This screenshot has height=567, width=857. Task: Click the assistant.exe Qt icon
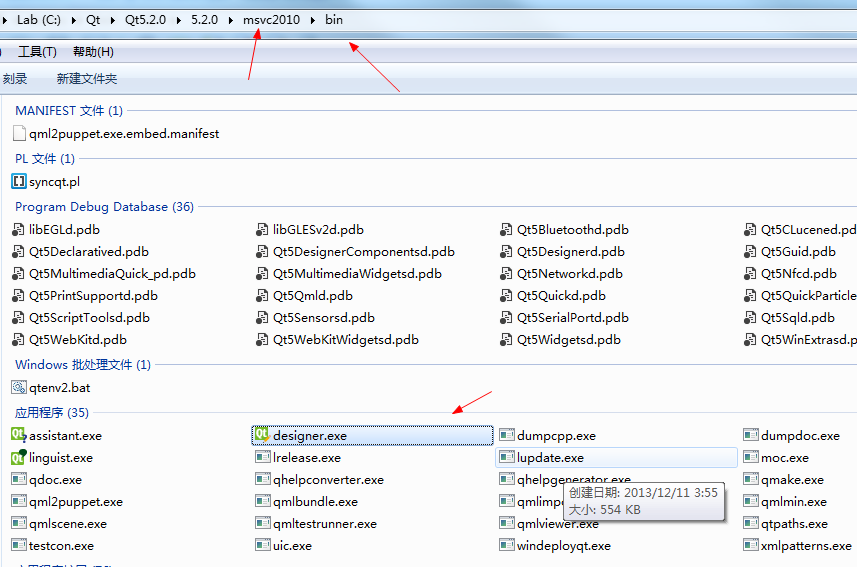point(19,435)
